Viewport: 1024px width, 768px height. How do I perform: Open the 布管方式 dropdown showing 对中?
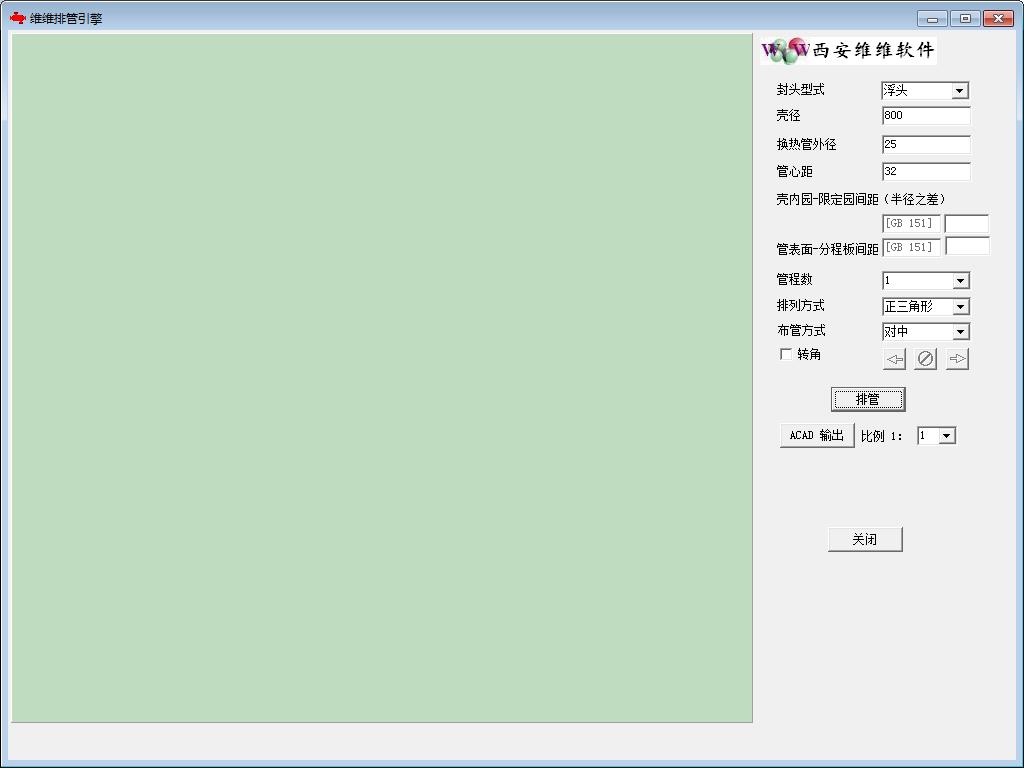pos(960,332)
